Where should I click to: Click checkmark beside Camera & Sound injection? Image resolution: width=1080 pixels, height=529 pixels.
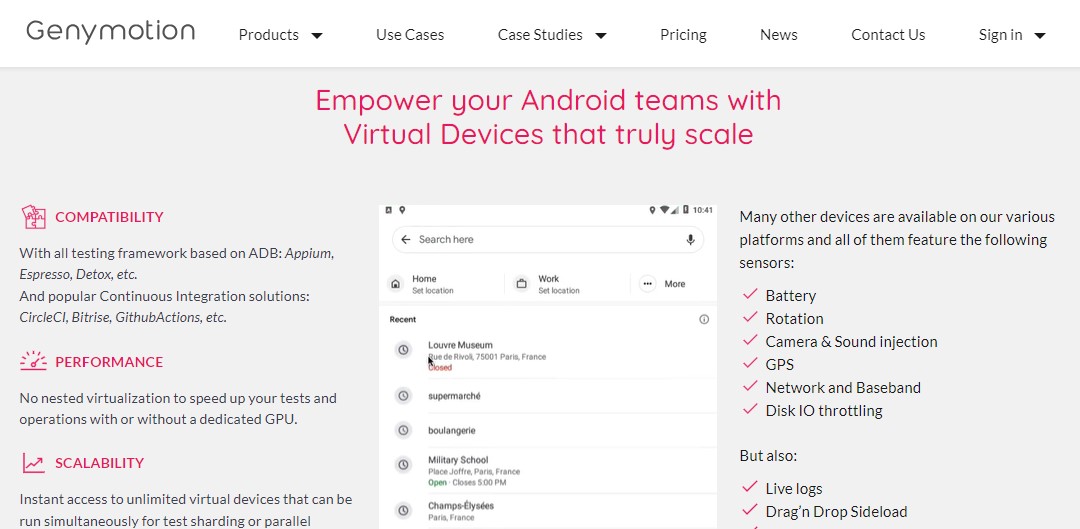coord(750,340)
